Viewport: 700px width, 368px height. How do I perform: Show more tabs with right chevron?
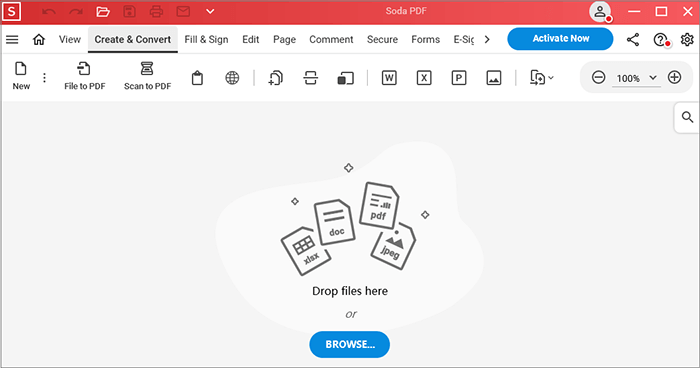487,40
